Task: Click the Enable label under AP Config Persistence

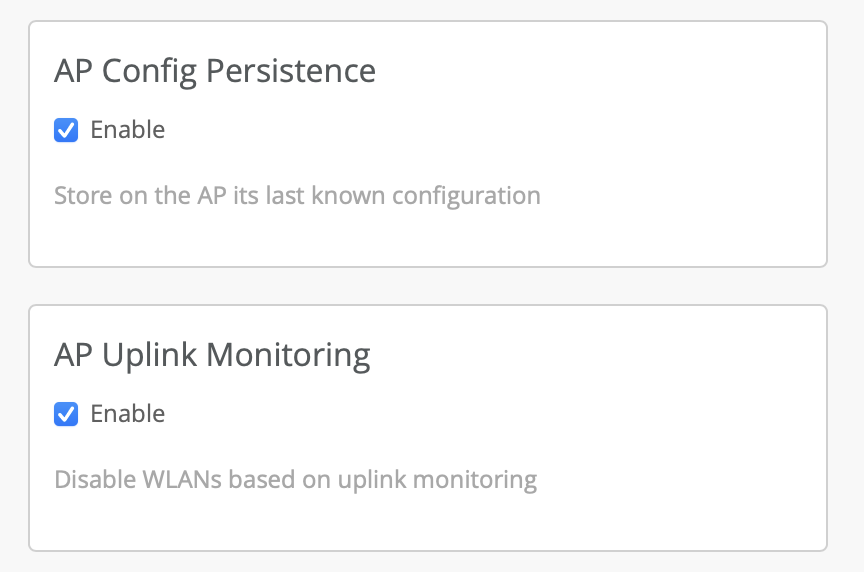Action: point(127,130)
